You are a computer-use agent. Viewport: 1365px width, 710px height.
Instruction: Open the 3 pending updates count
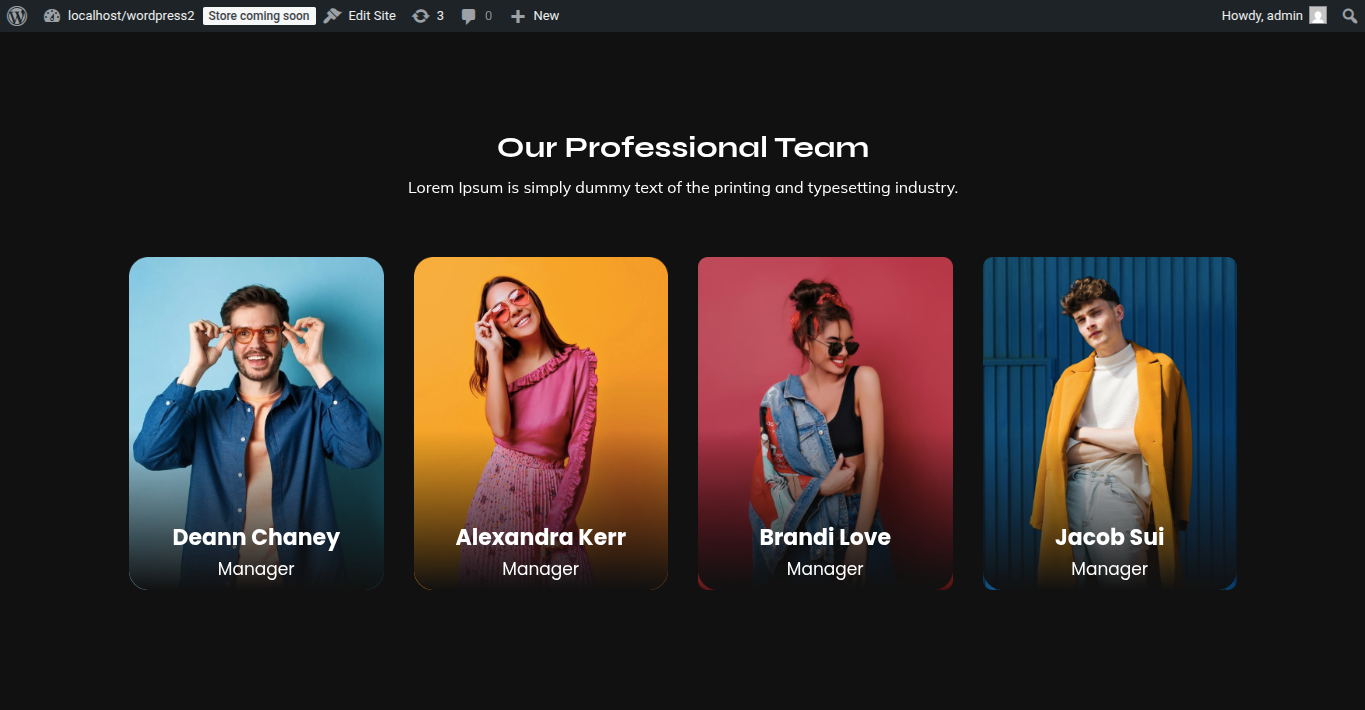coord(440,16)
